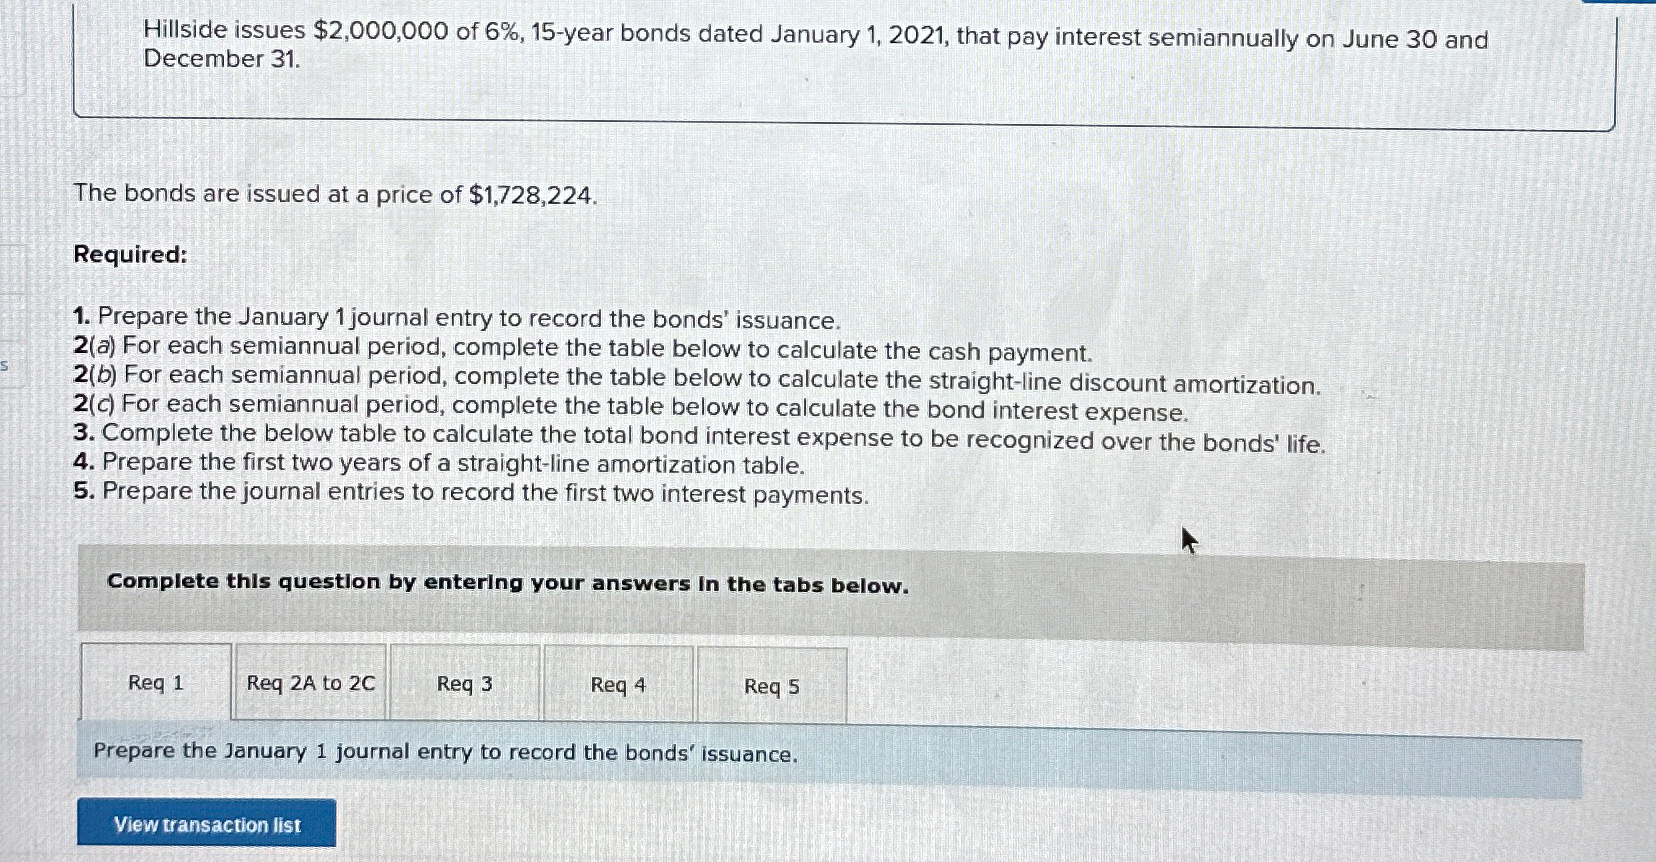Switch to the Req 1 tab
1656x862 pixels.
(155, 684)
